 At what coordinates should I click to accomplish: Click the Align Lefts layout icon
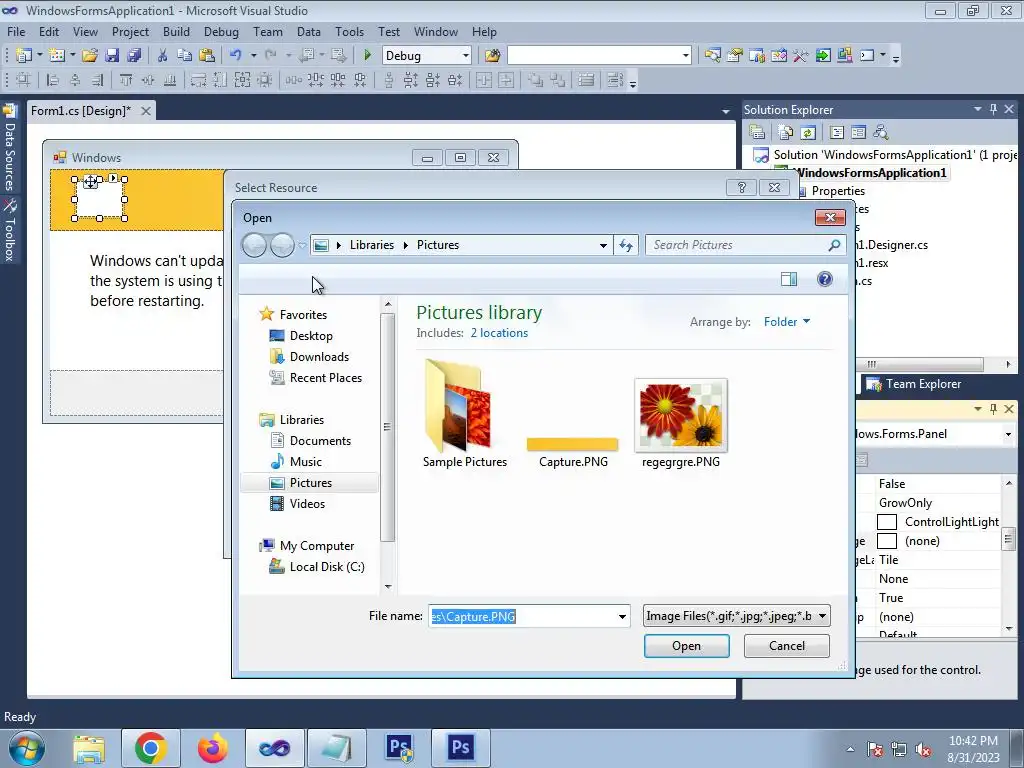(53, 80)
